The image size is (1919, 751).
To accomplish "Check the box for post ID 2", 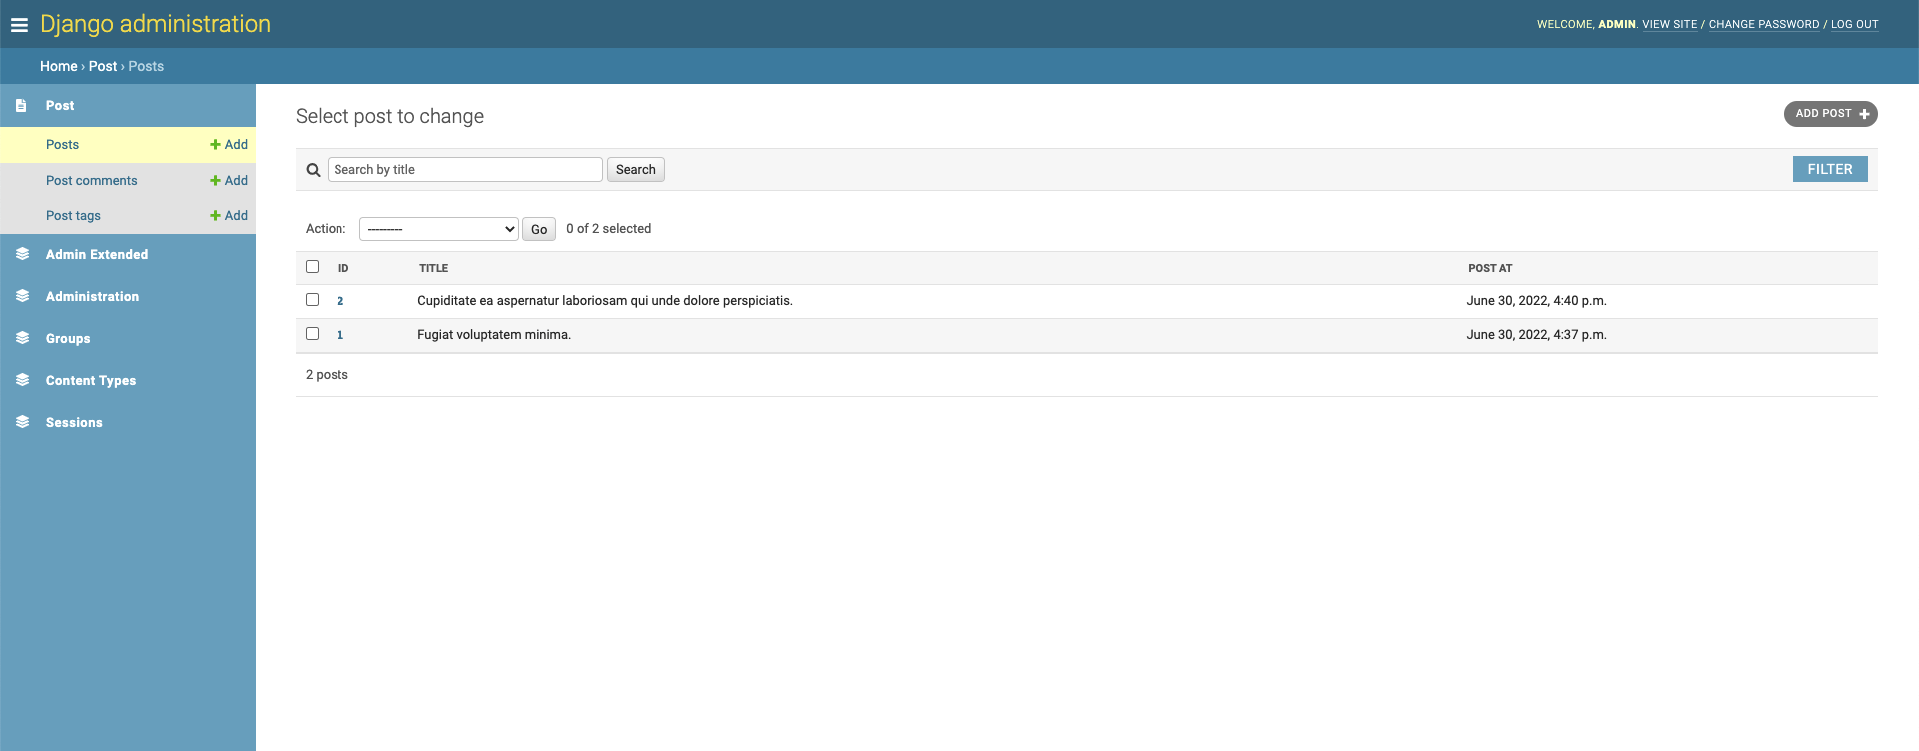I will click(x=312, y=300).
